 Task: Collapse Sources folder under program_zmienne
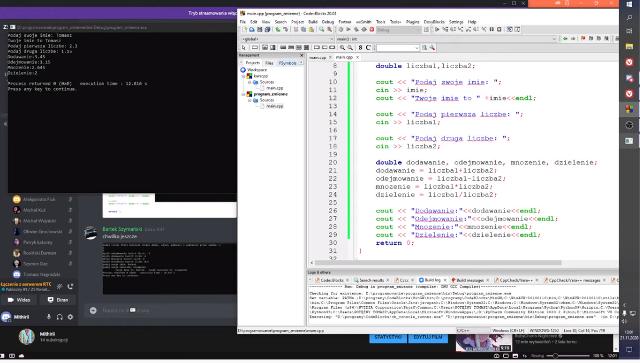tap(250, 100)
